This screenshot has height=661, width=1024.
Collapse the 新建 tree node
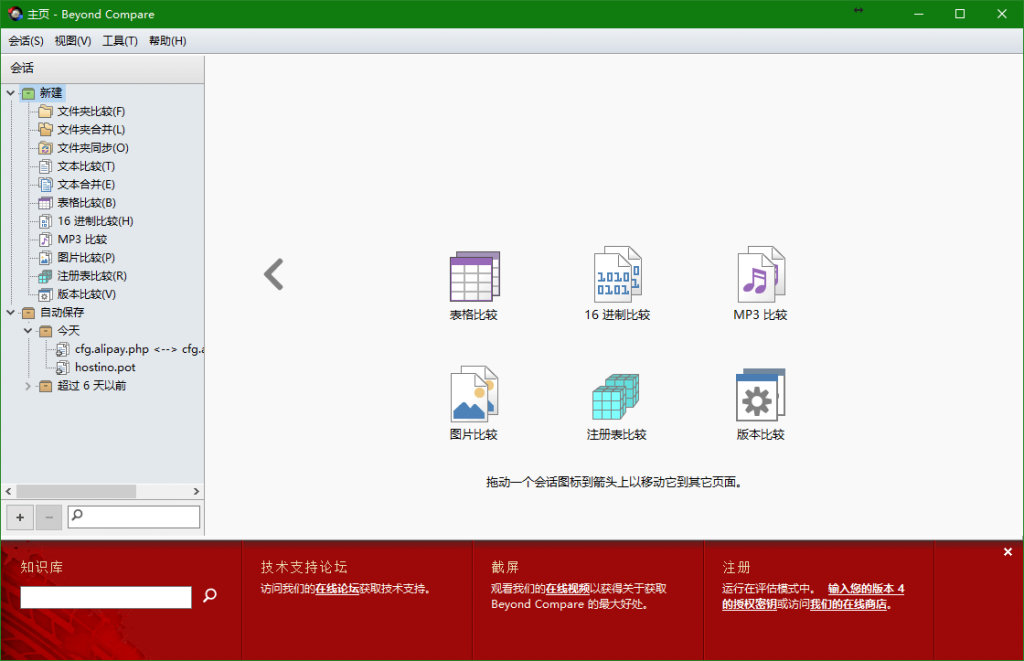(x=10, y=93)
